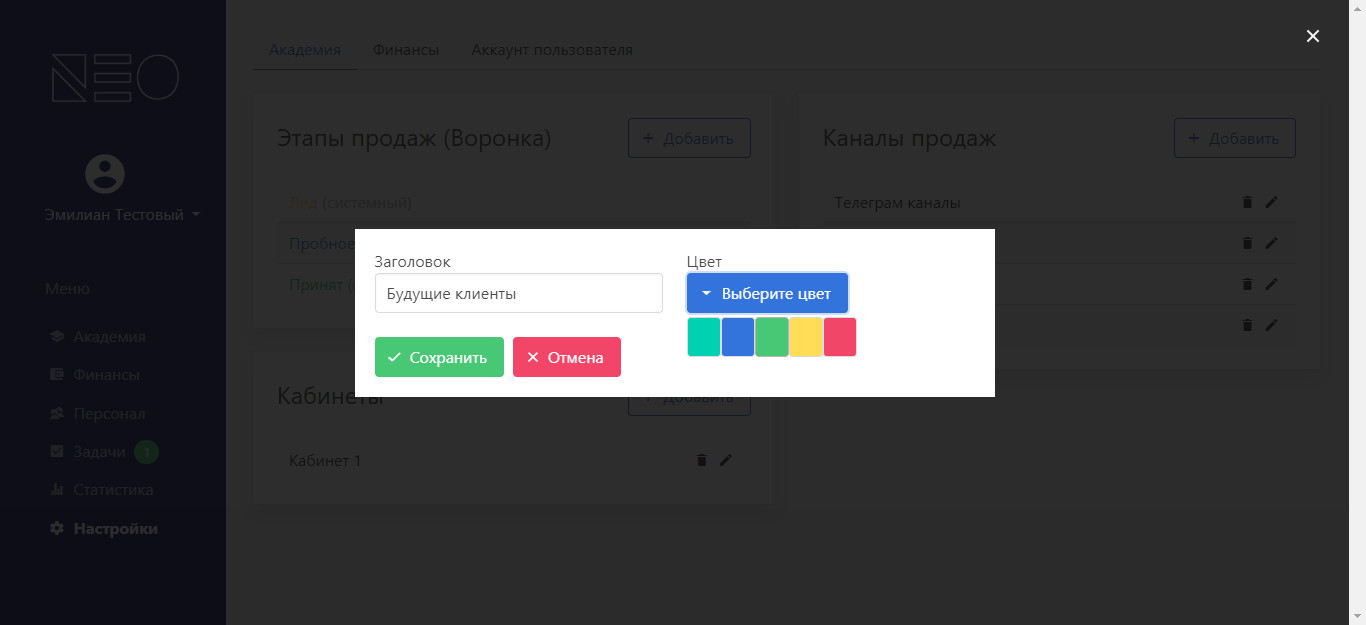Go to Персонал in the sidebar menu
The height and width of the screenshot is (625, 1366).
point(98,414)
